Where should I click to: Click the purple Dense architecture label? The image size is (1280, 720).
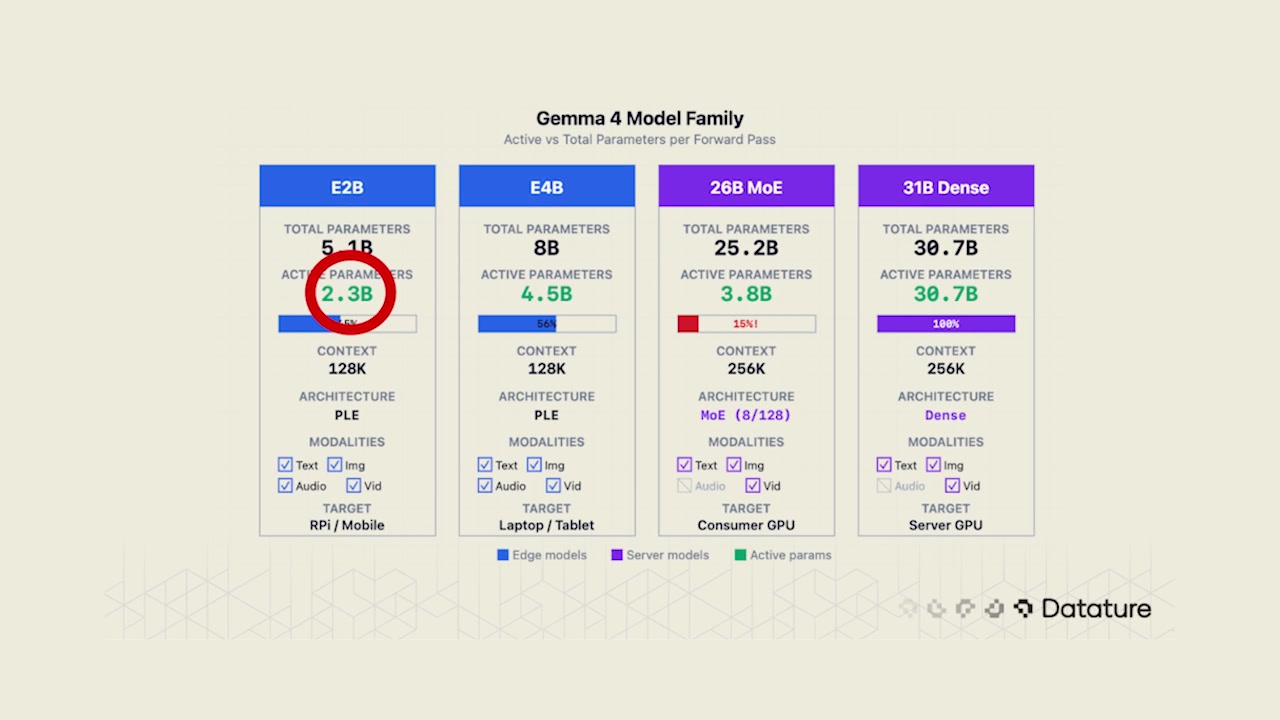[x=946, y=415]
